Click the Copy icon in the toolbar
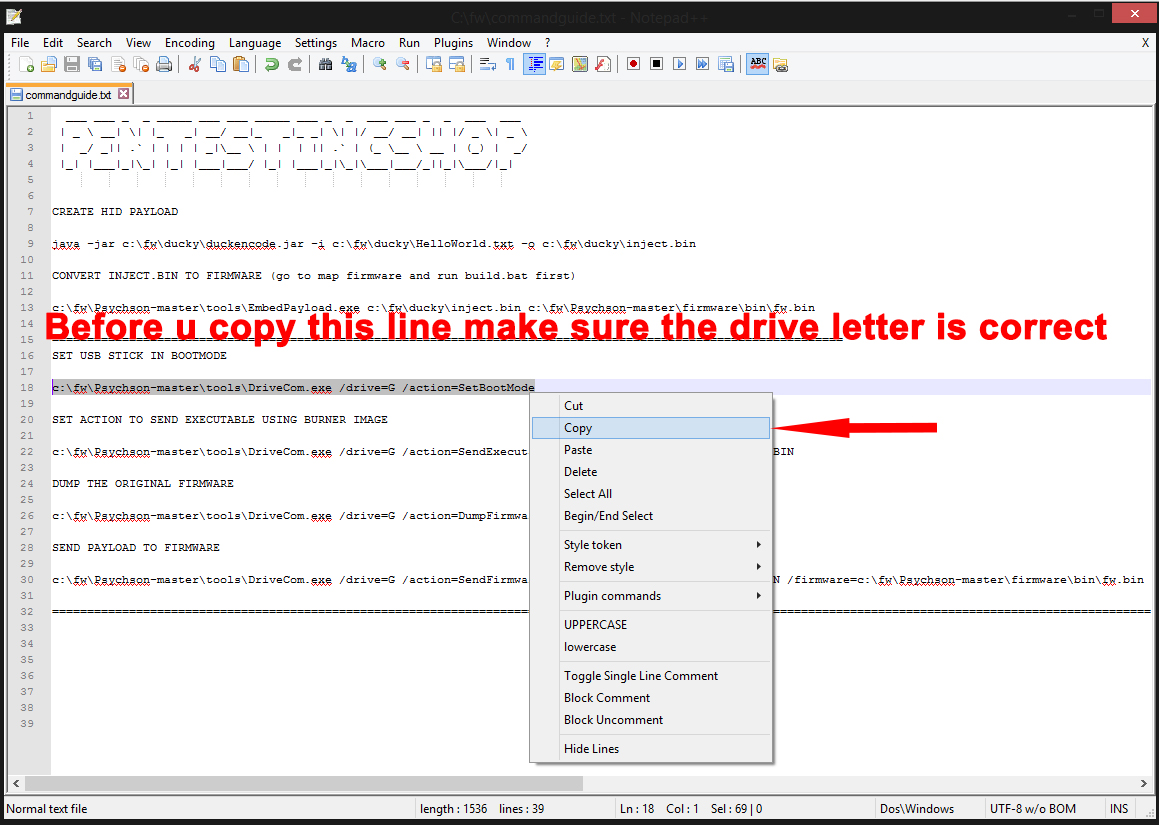The width and height of the screenshot is (1159, 825). tap(217, 64)
